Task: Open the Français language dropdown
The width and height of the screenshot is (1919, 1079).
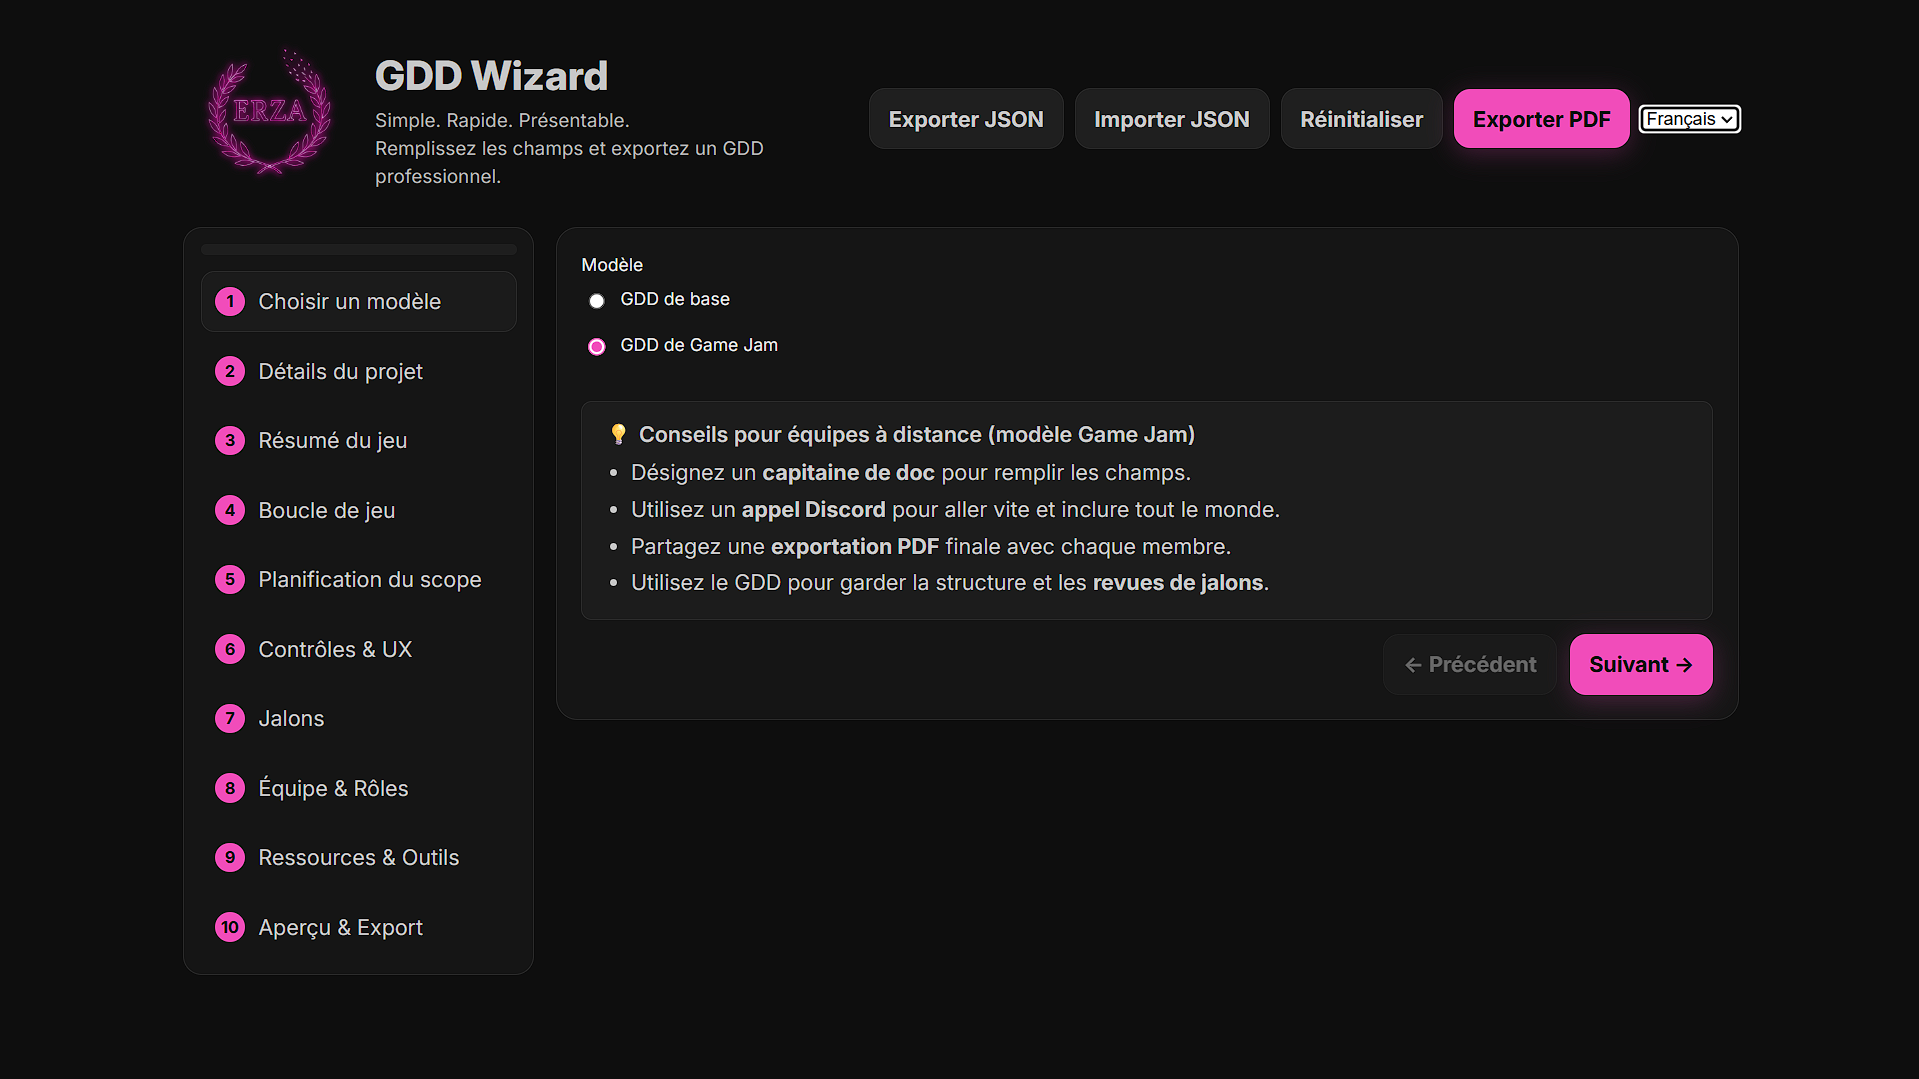Action: point(1689,119)
